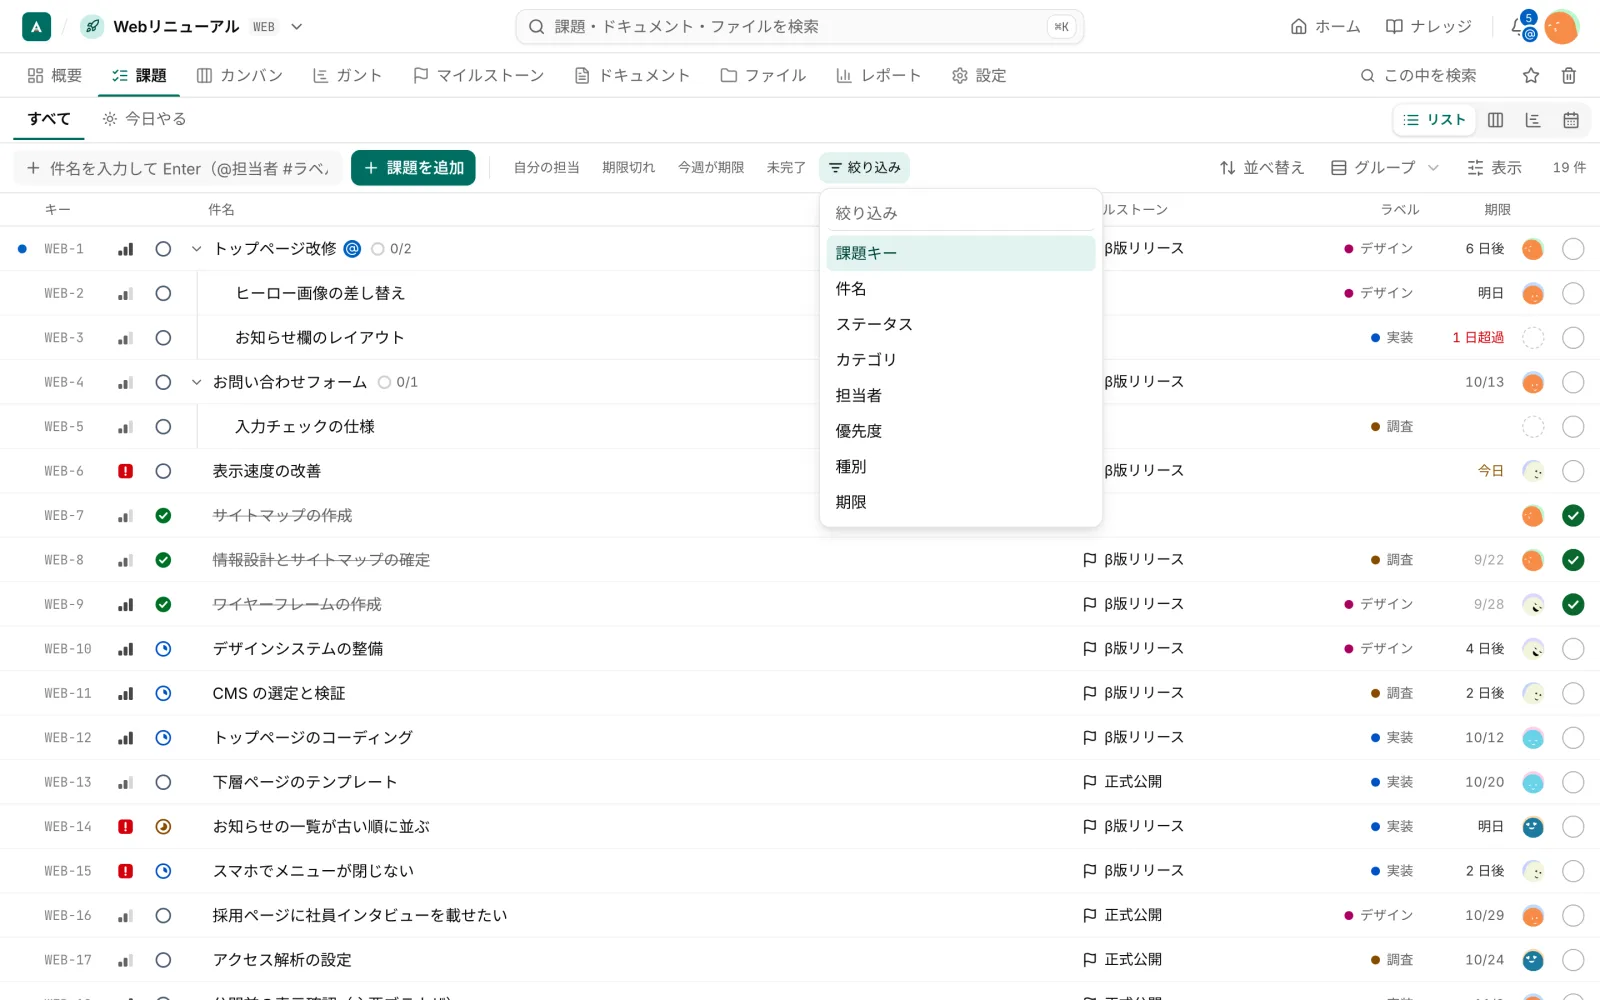Click the 課題を追加 button

pyautogui.click(x=413, y=168)
